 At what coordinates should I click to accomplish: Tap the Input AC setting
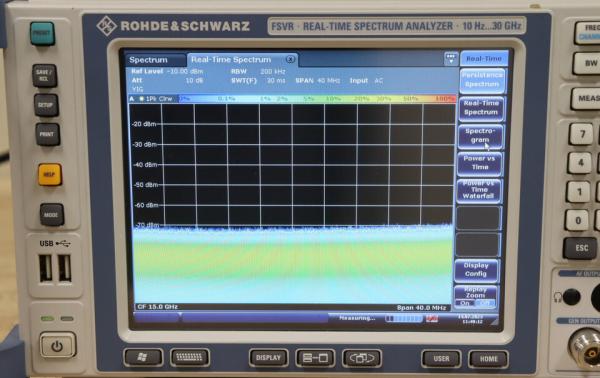366,81
